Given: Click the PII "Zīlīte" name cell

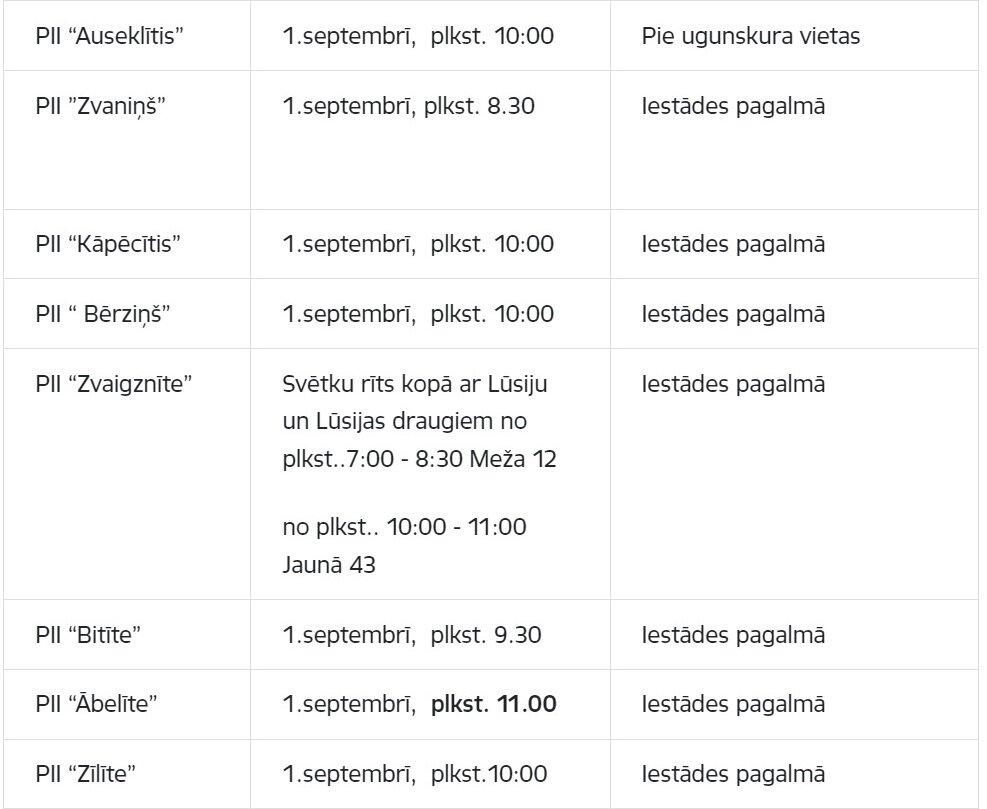Looking at the screenshot, I should [86, 774].
